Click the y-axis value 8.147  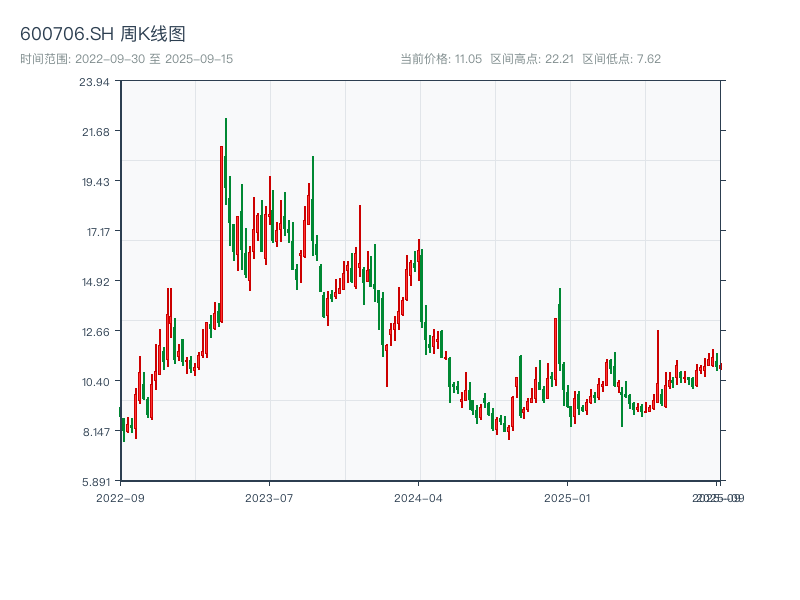coord(96,432)
